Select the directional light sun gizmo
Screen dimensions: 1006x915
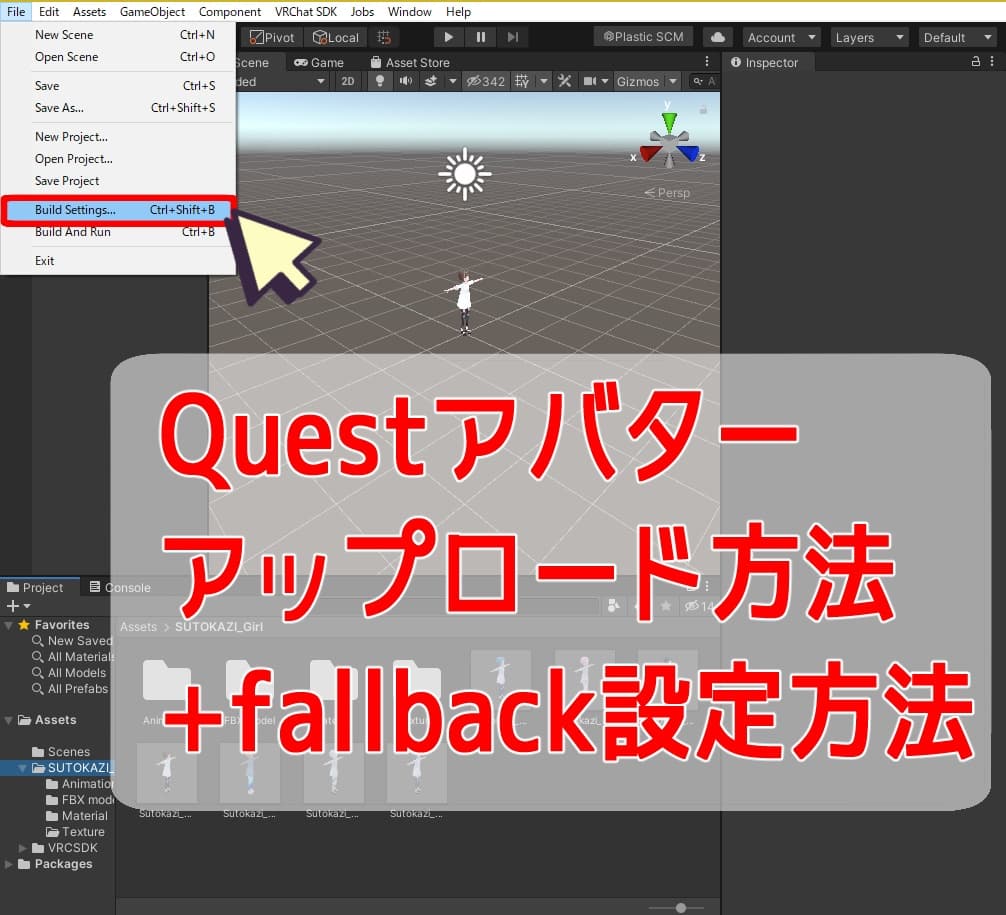click(x=465, y=174)
